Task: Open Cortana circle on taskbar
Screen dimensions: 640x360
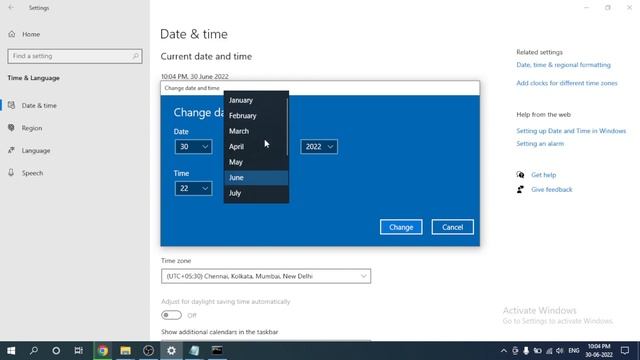Action: coord(56,351)
